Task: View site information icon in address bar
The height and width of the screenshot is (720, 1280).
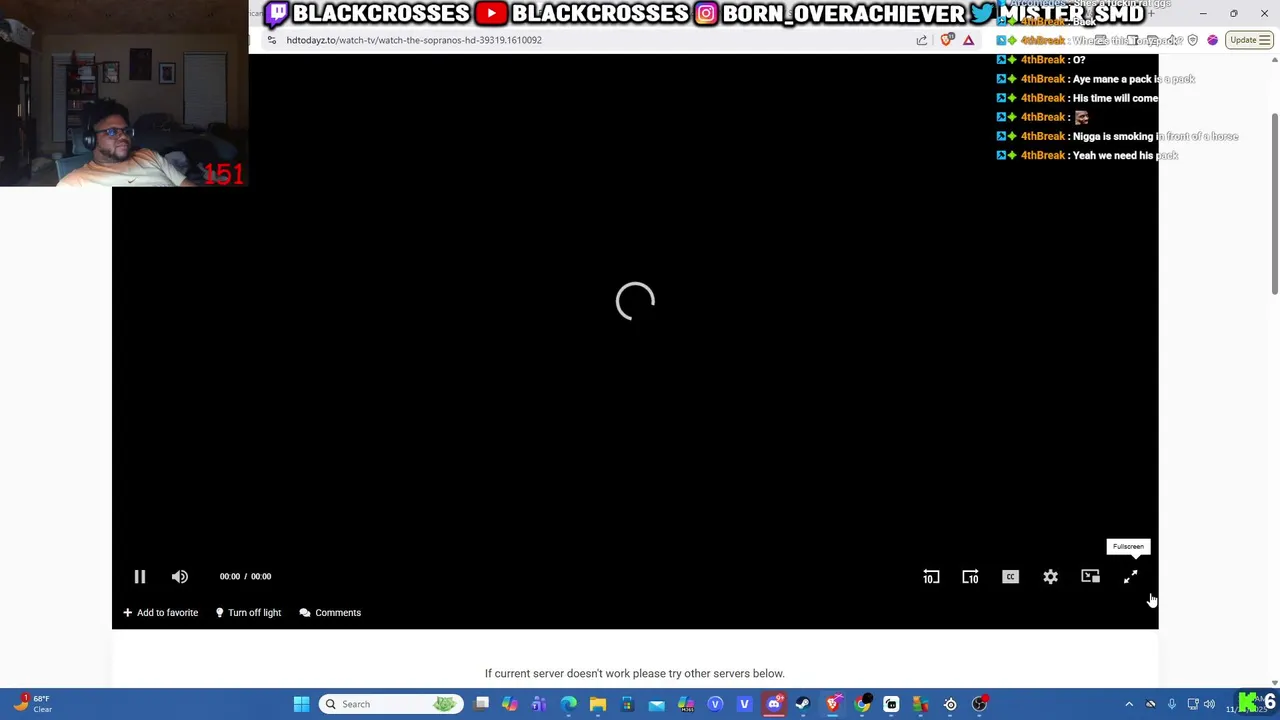Action: pos(272,40)
